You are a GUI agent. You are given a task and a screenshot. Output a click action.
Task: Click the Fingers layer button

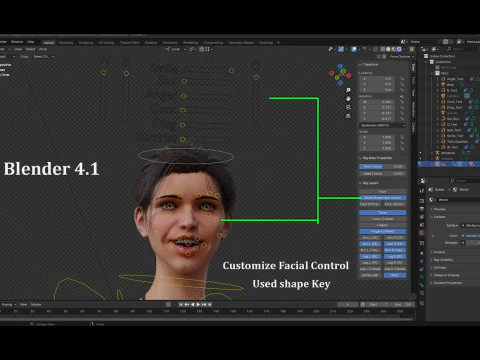coord(383,225)
